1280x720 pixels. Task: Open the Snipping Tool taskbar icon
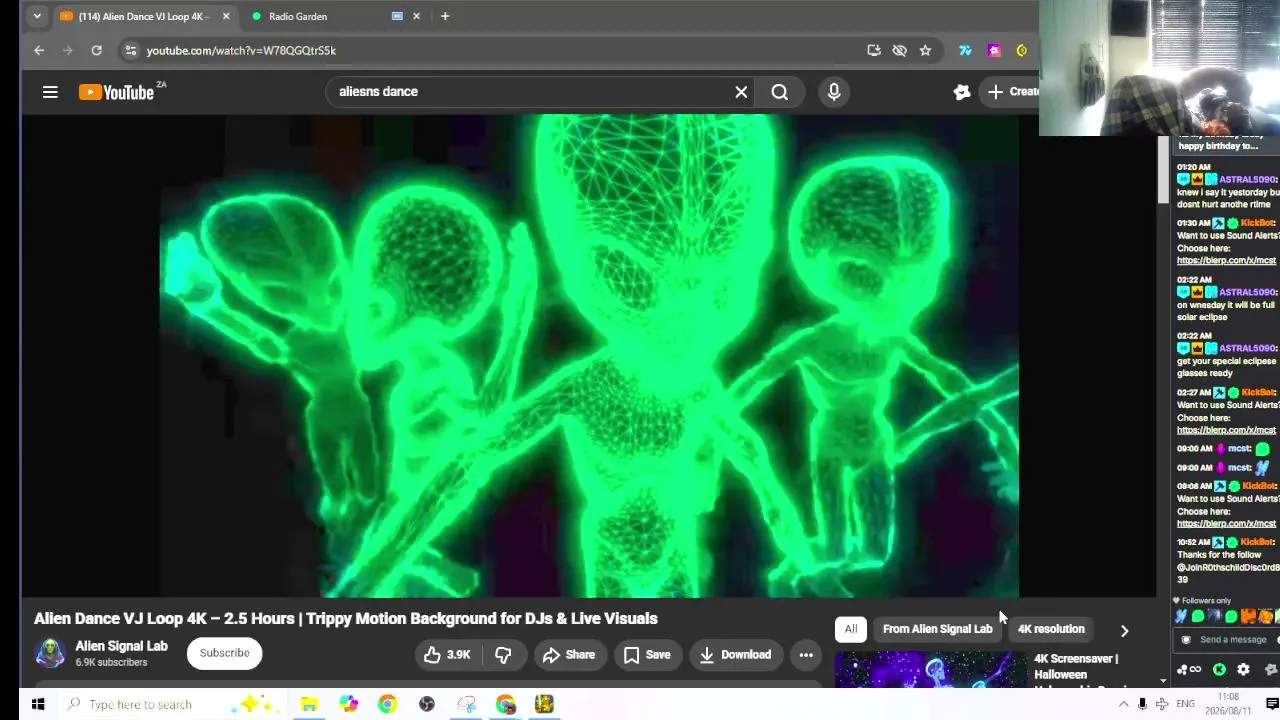[x=466, y=705]
